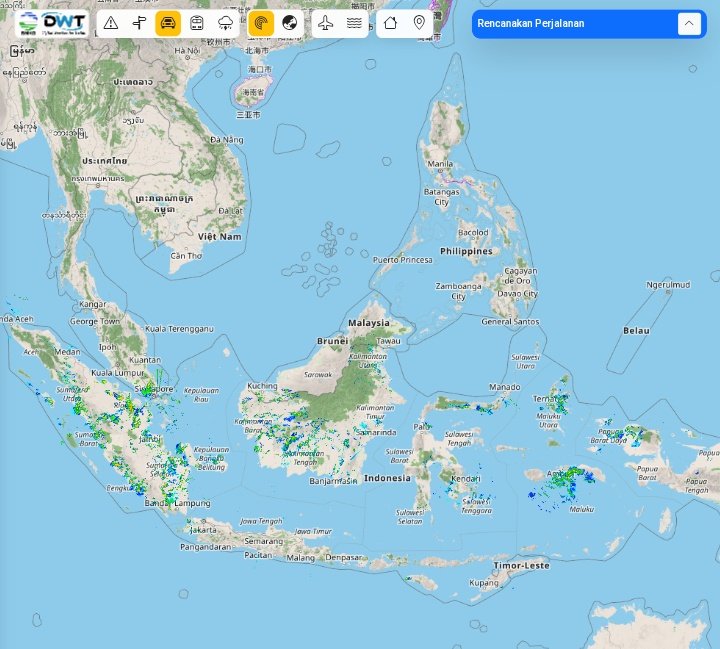Click the Kuching city label
This screenshot has width=720, height=649.
click(x=262, y=386)
